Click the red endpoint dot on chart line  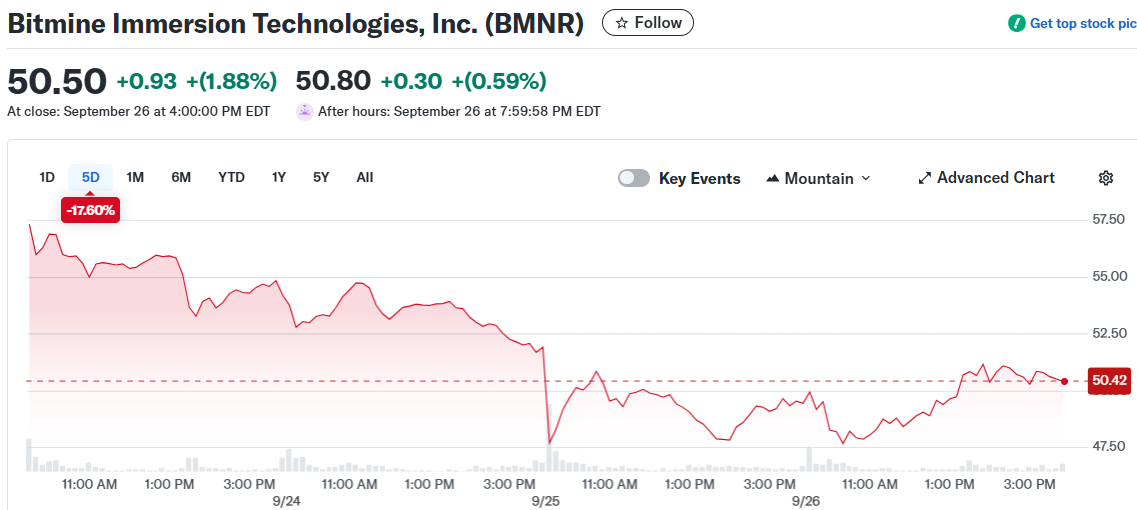(x=1064, y=382)
